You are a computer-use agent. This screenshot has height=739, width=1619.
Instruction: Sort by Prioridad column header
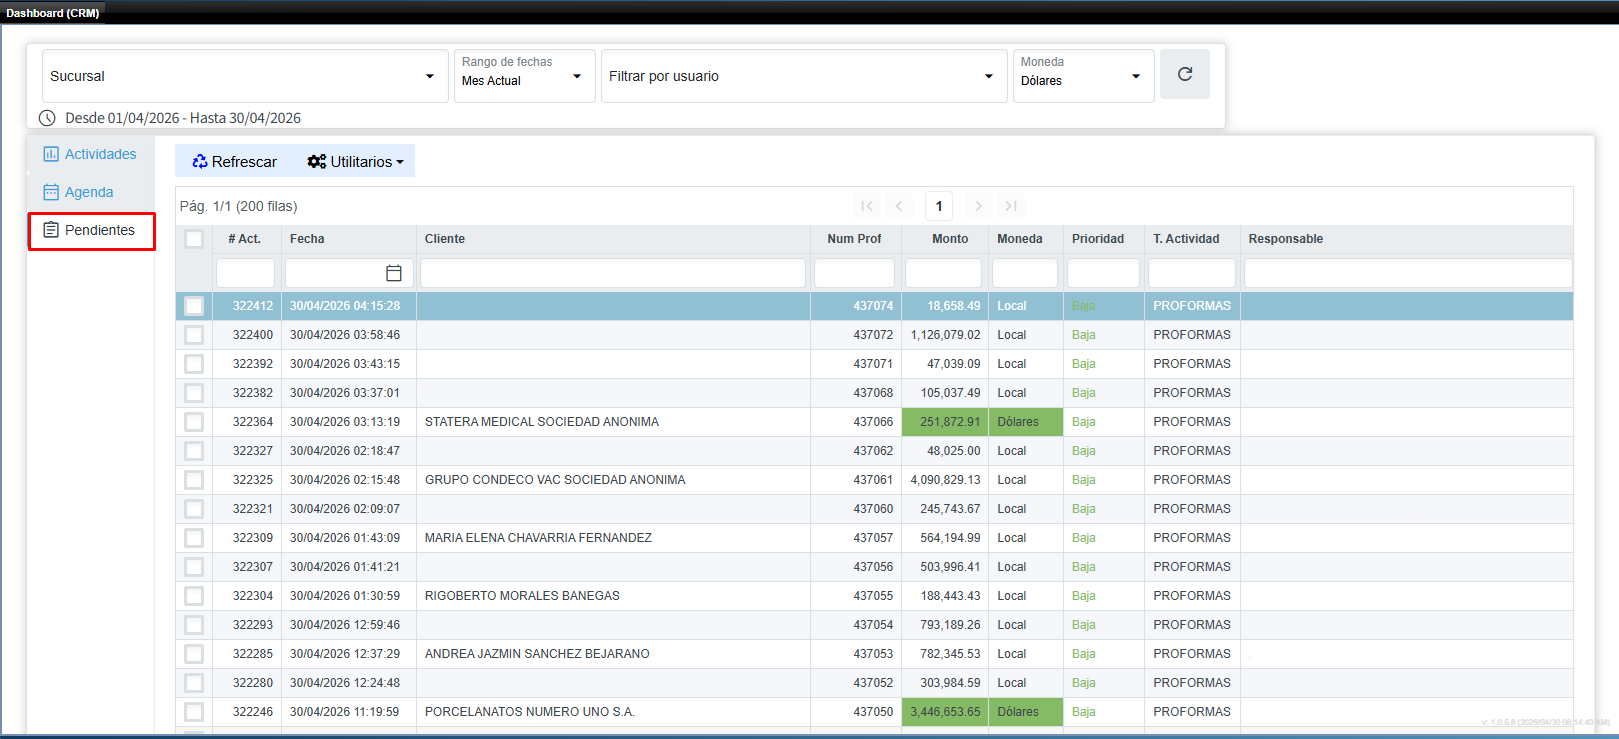pos(1098,239)
